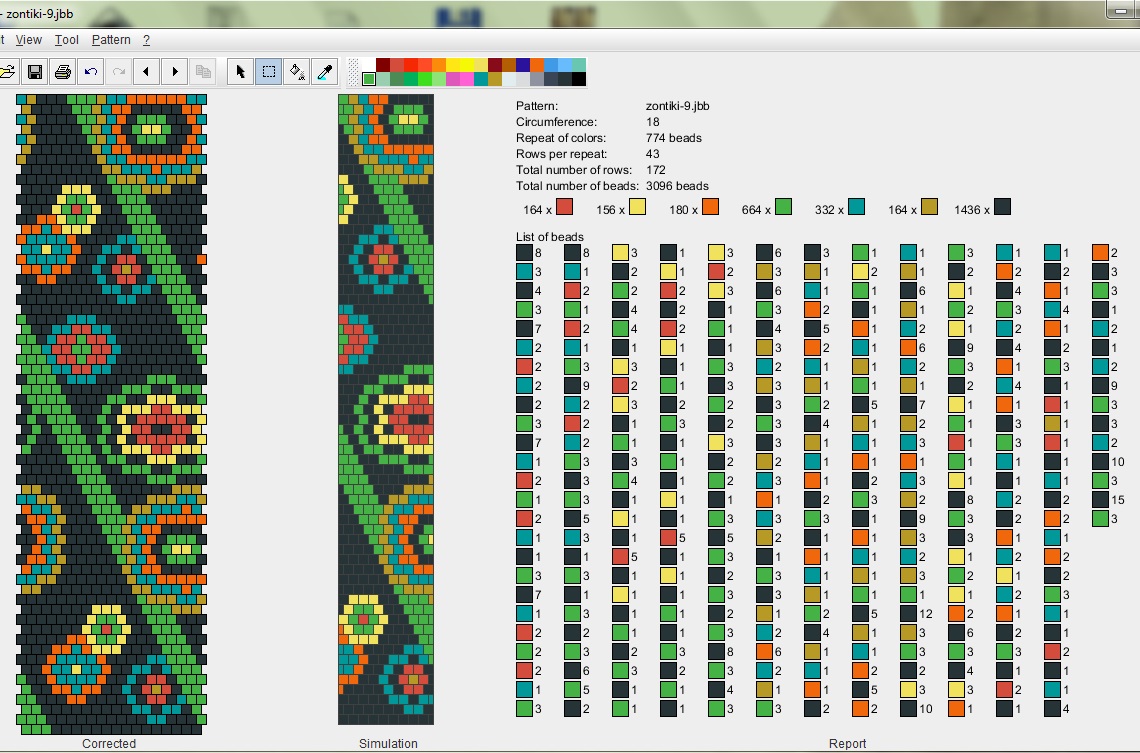Screen dimensions: 1140x753
Task: Click the Simulation bead preview
Action: point(386,409)
